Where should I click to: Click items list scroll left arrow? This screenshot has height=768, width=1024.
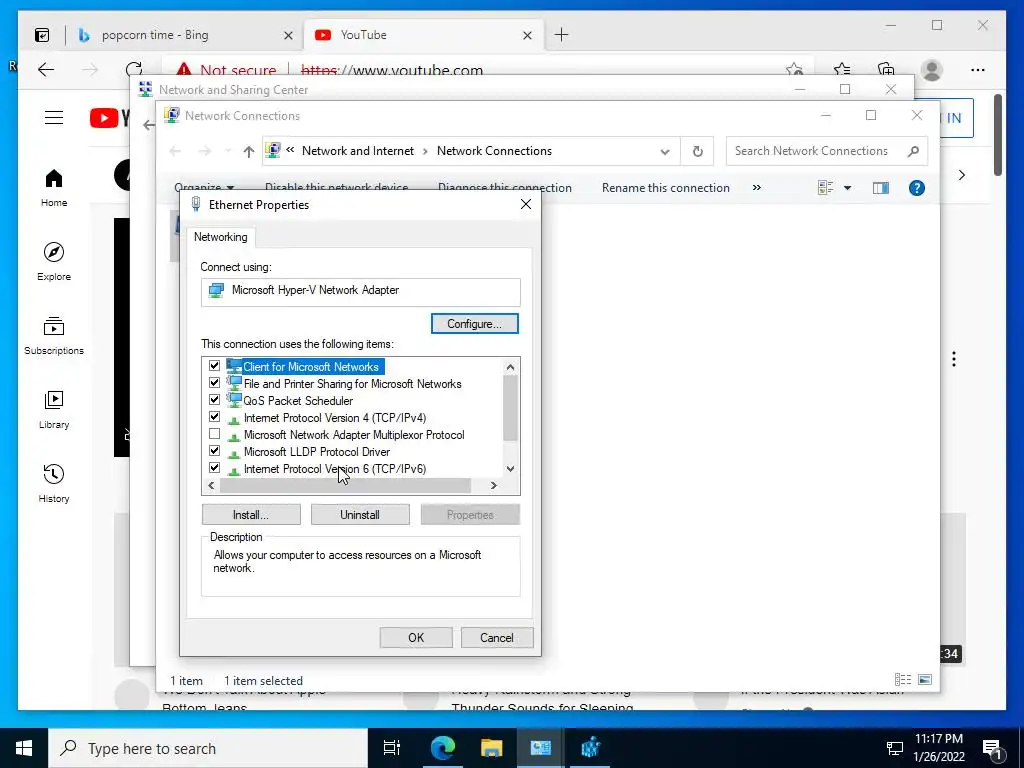tap(211, 485)
